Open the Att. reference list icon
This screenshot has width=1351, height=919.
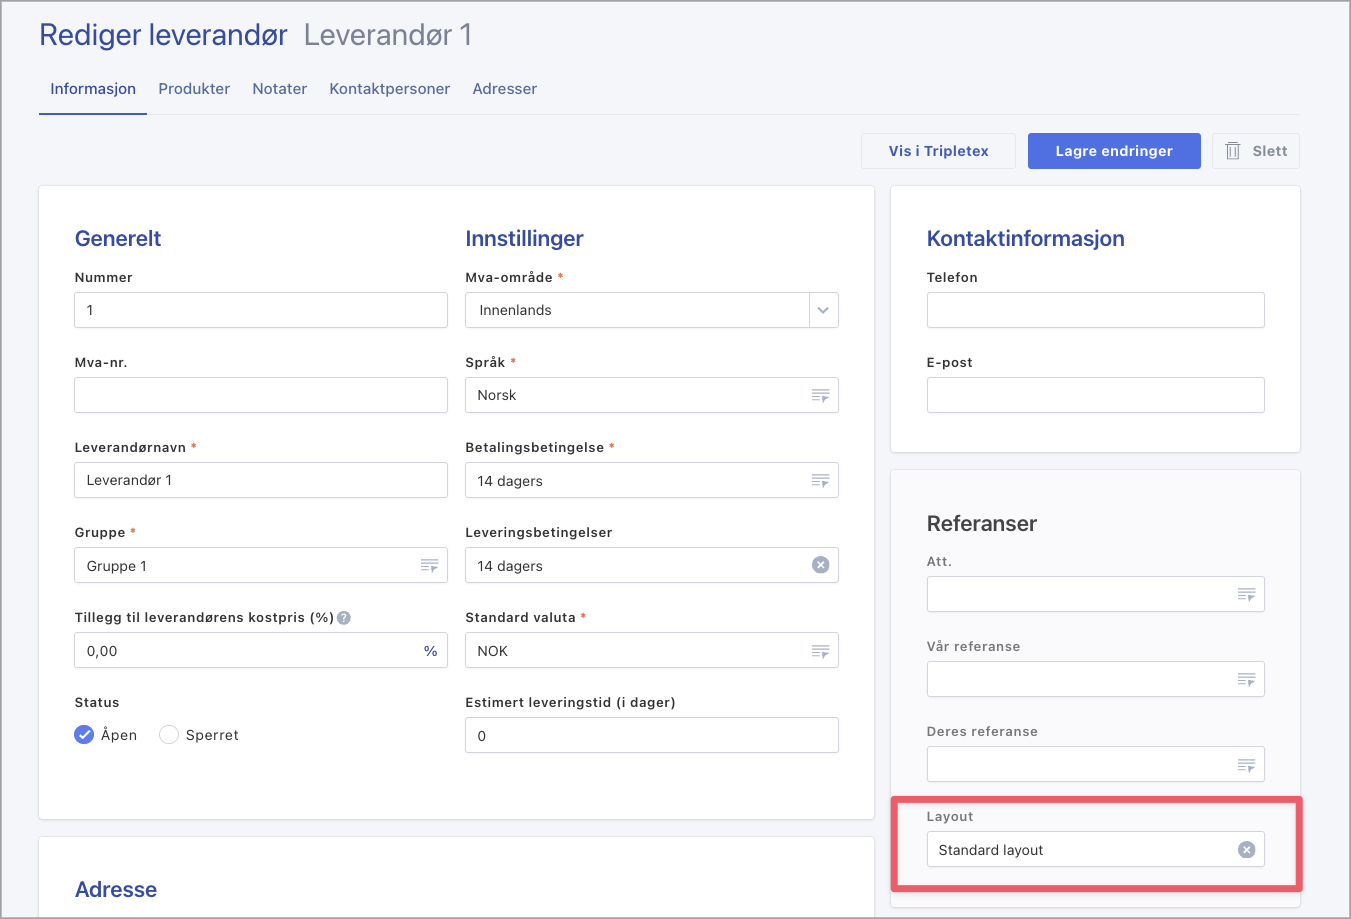click(1246, 594)
